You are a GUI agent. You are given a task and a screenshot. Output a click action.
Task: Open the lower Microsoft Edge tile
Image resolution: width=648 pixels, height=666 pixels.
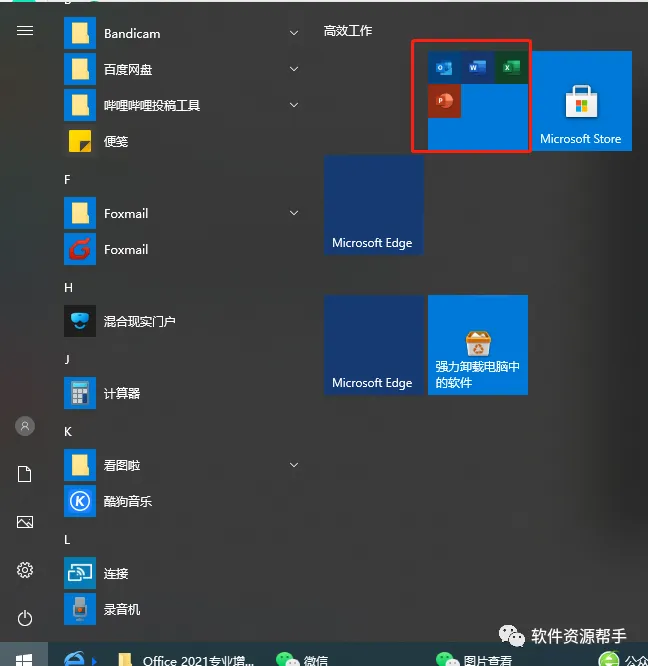[374, 345]
